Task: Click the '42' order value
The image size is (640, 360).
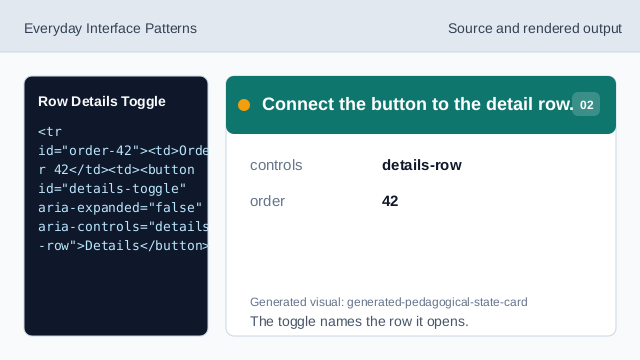Action: pos(390,201)
